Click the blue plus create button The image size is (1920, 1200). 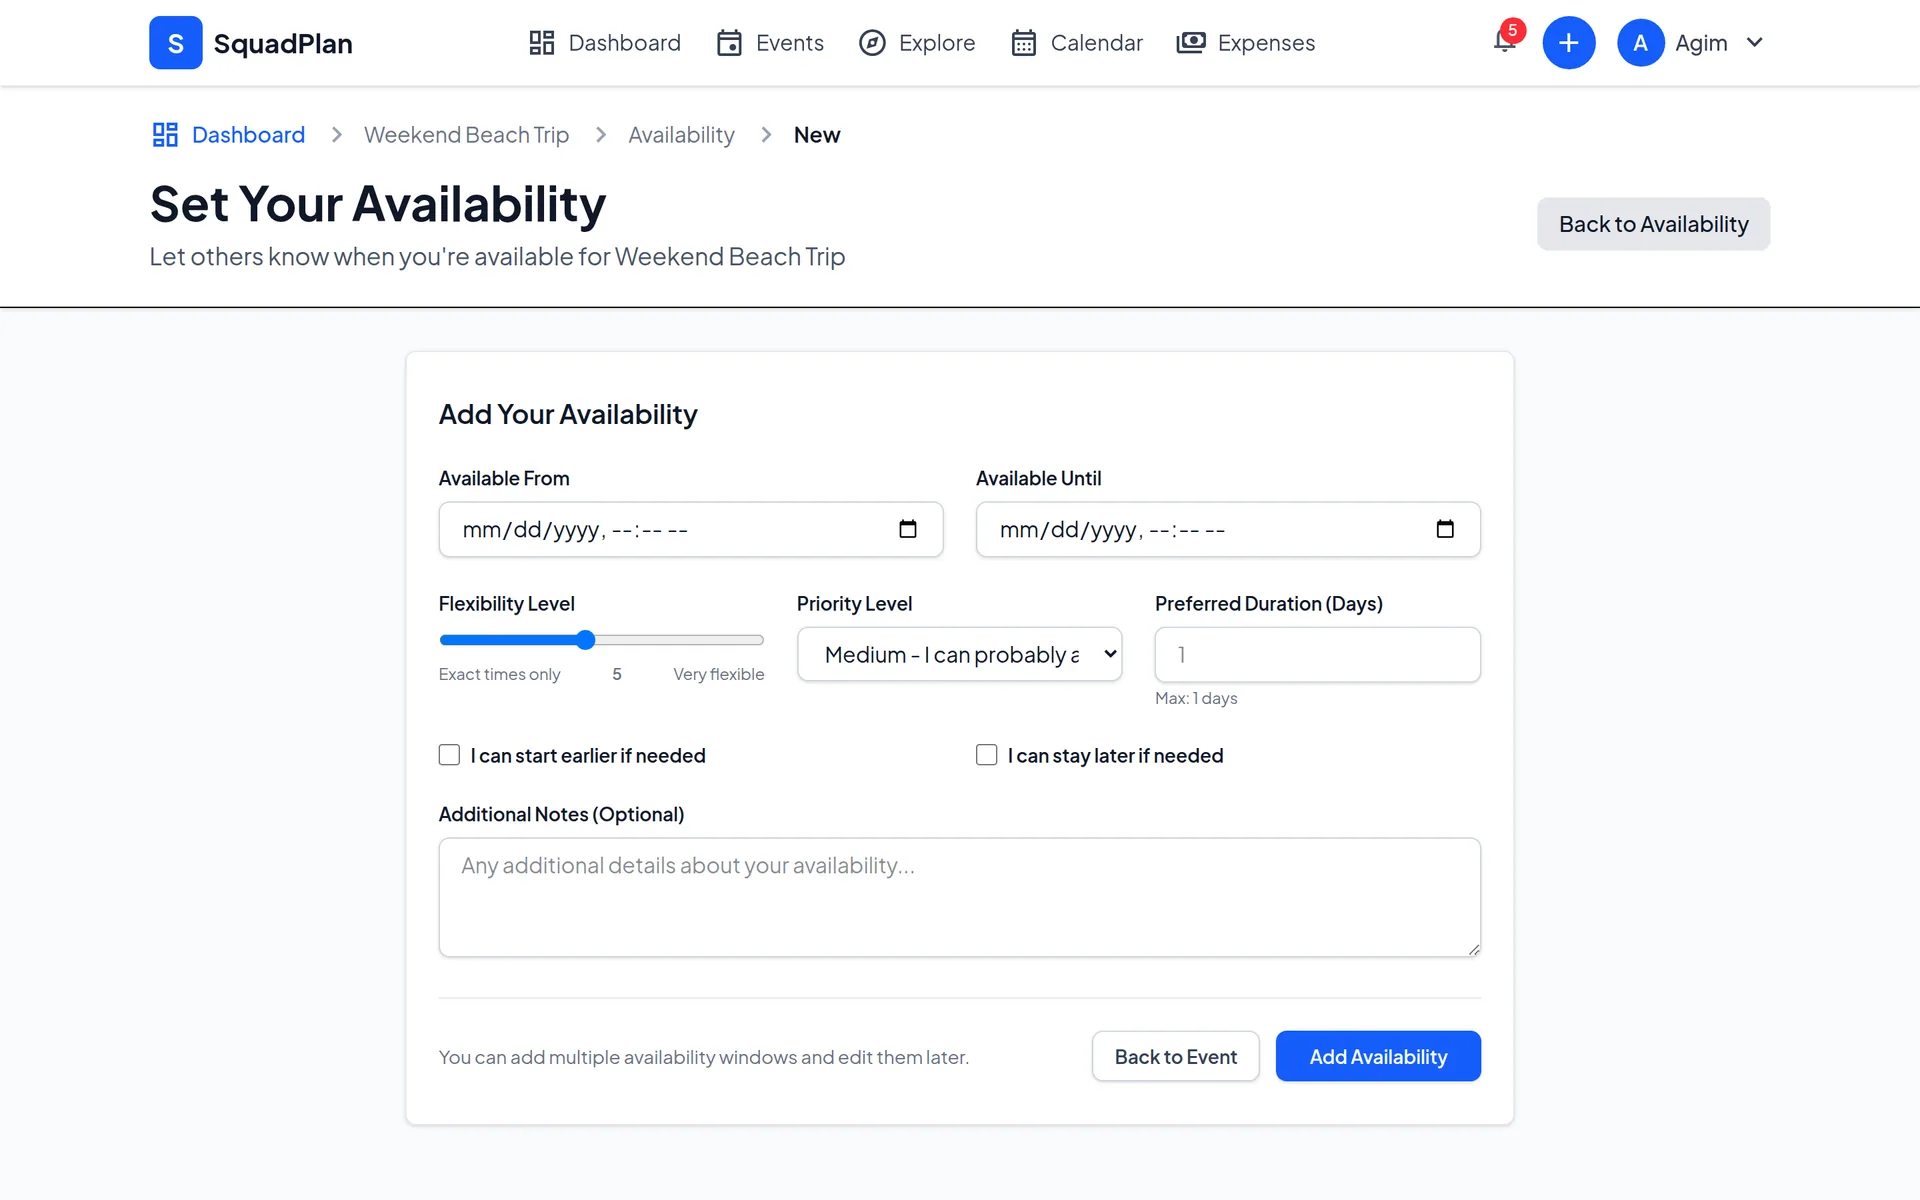[1568, 43]
